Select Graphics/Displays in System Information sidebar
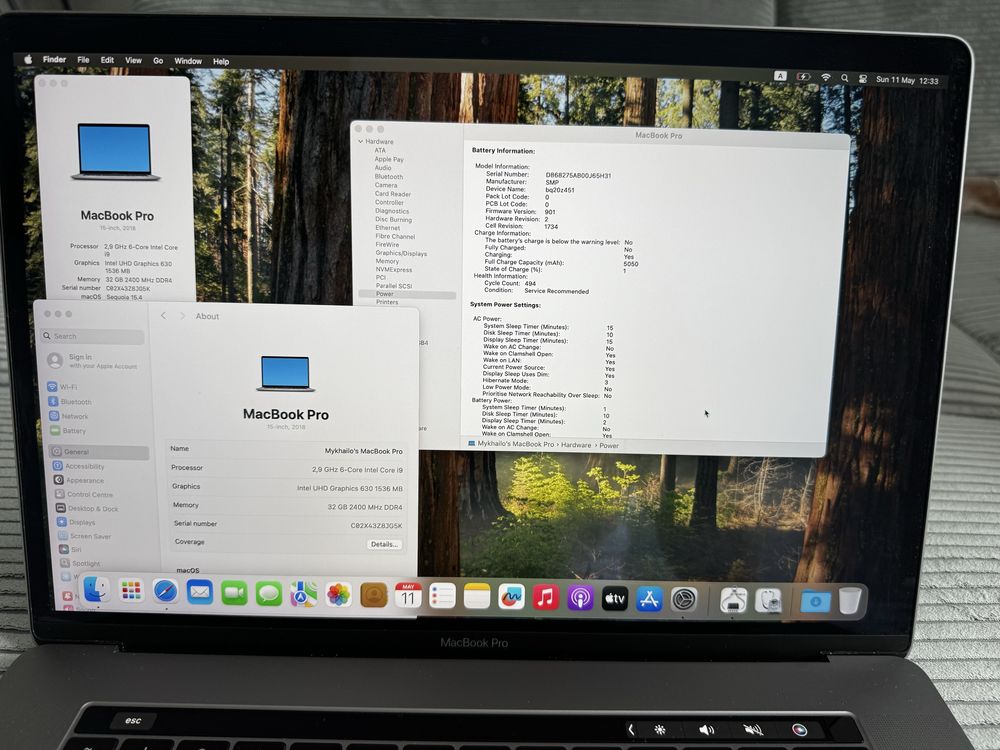Screen dimensions: 1000x750 pyautogui.click(x=401, y=253)
